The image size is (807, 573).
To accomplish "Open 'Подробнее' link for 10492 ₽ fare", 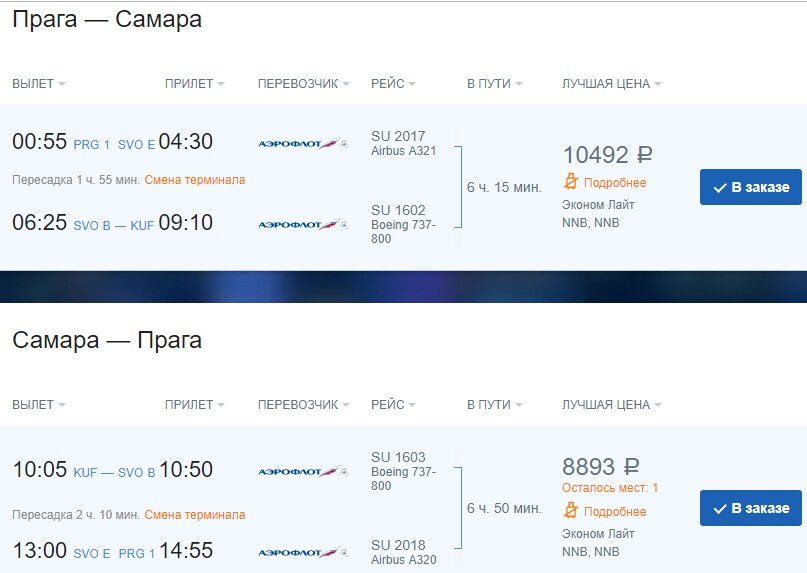I will click(615, 183).
